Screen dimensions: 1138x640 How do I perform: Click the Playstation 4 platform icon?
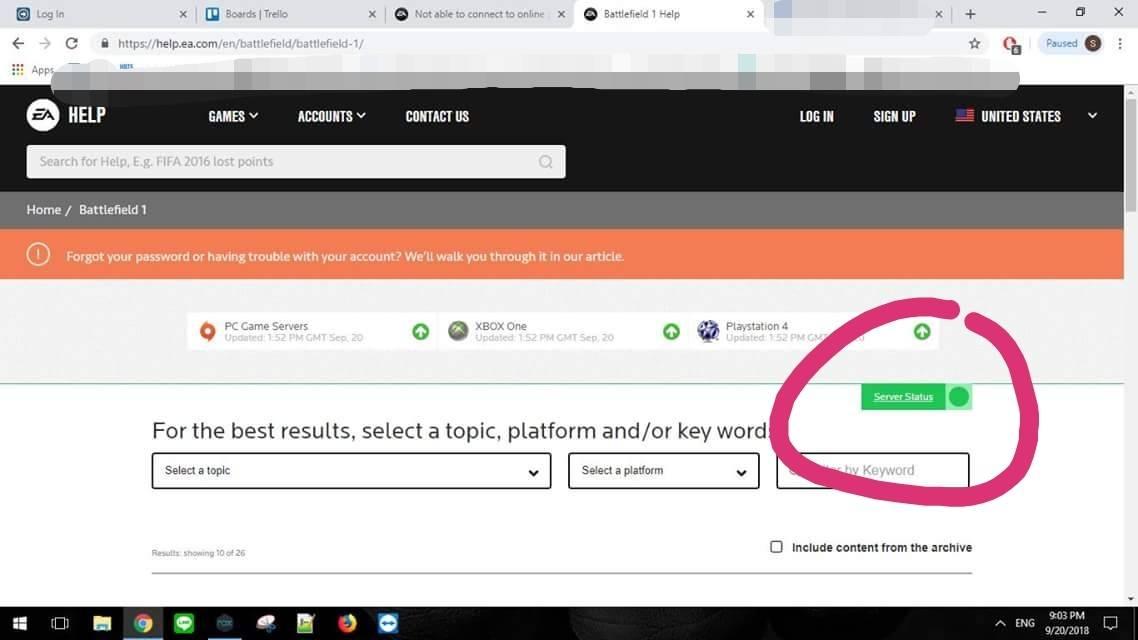coord(708,332)
